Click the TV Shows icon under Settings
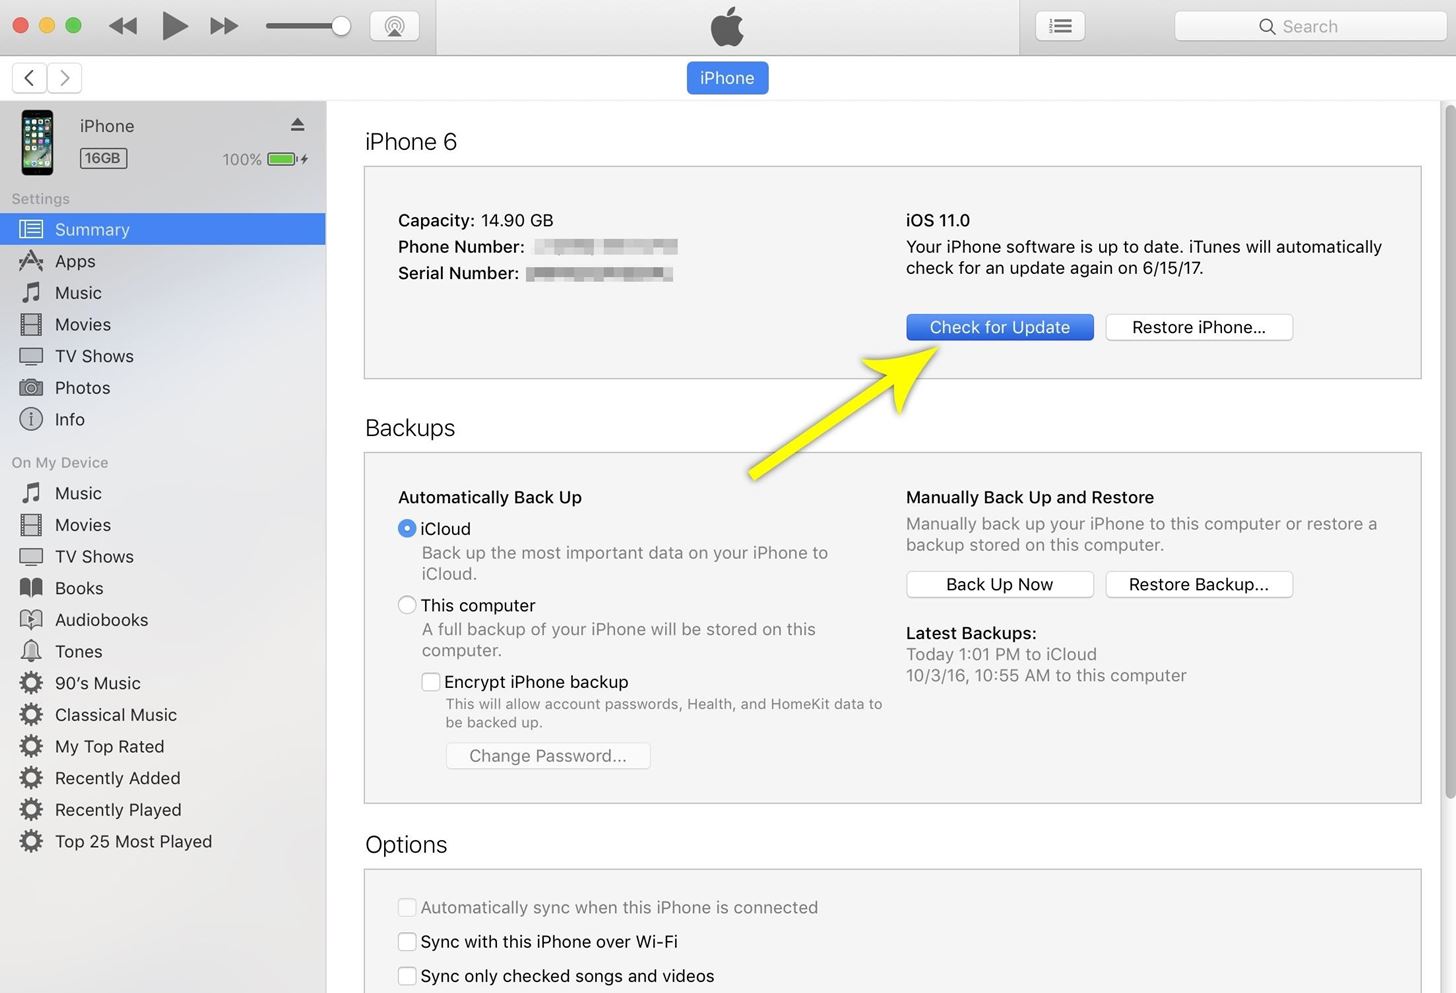Image resolution: width=1456 pixels, height=993 pixels. [32, 356]
